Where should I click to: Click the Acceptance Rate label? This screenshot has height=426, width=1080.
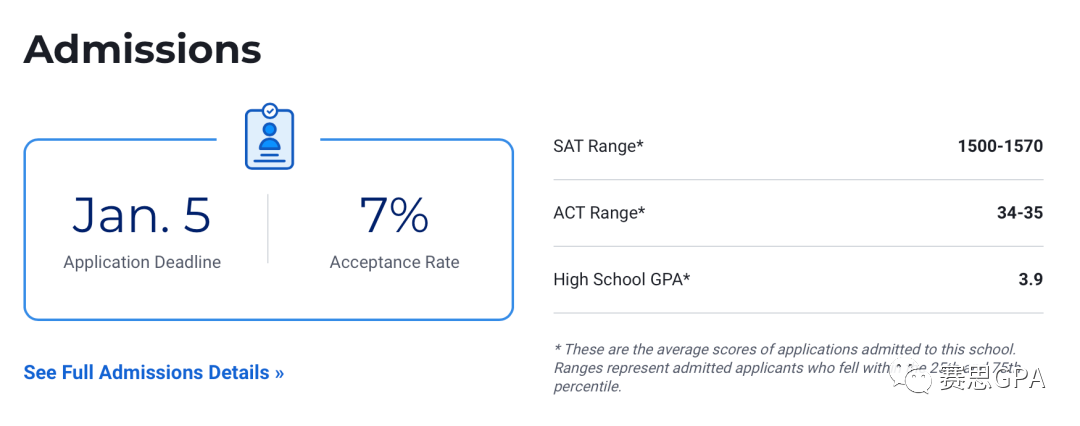click(394, 262)
